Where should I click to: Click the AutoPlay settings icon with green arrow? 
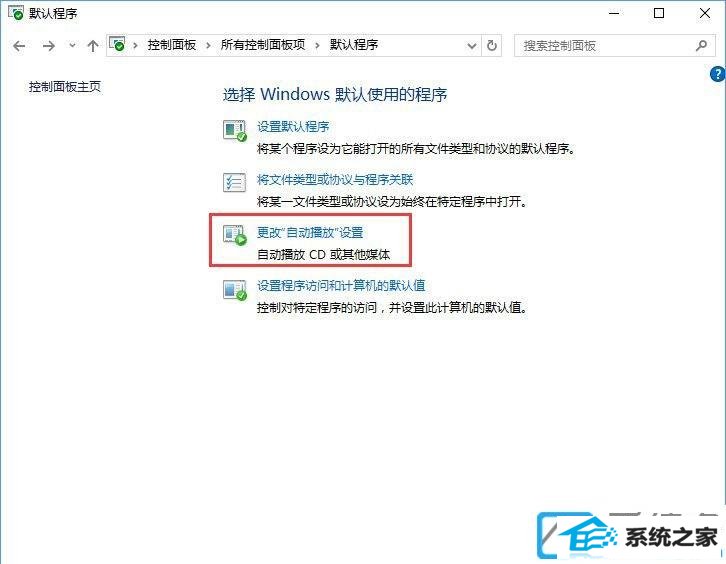point(235,235)
